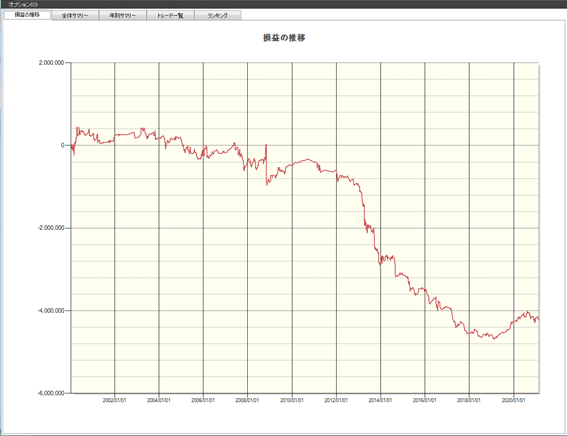Click the -4,000,000 y-axis label
This screenshot has width=567, height=436.
coord(51,311)
